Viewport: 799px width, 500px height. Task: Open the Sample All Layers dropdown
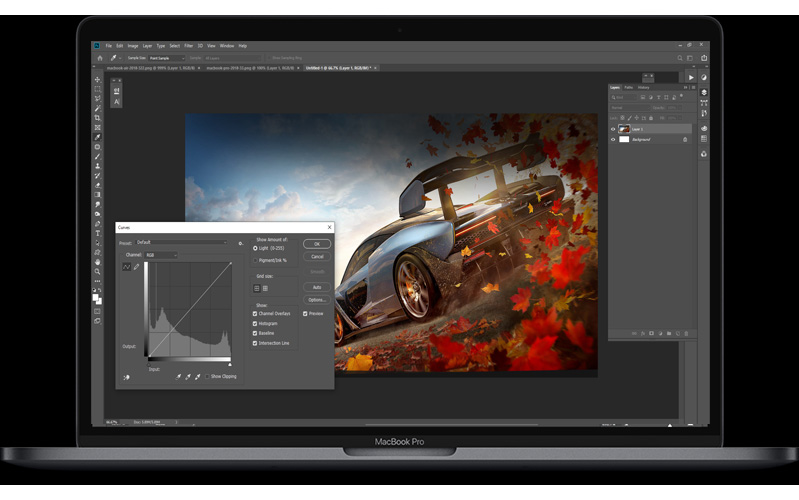tap(233, 58)
